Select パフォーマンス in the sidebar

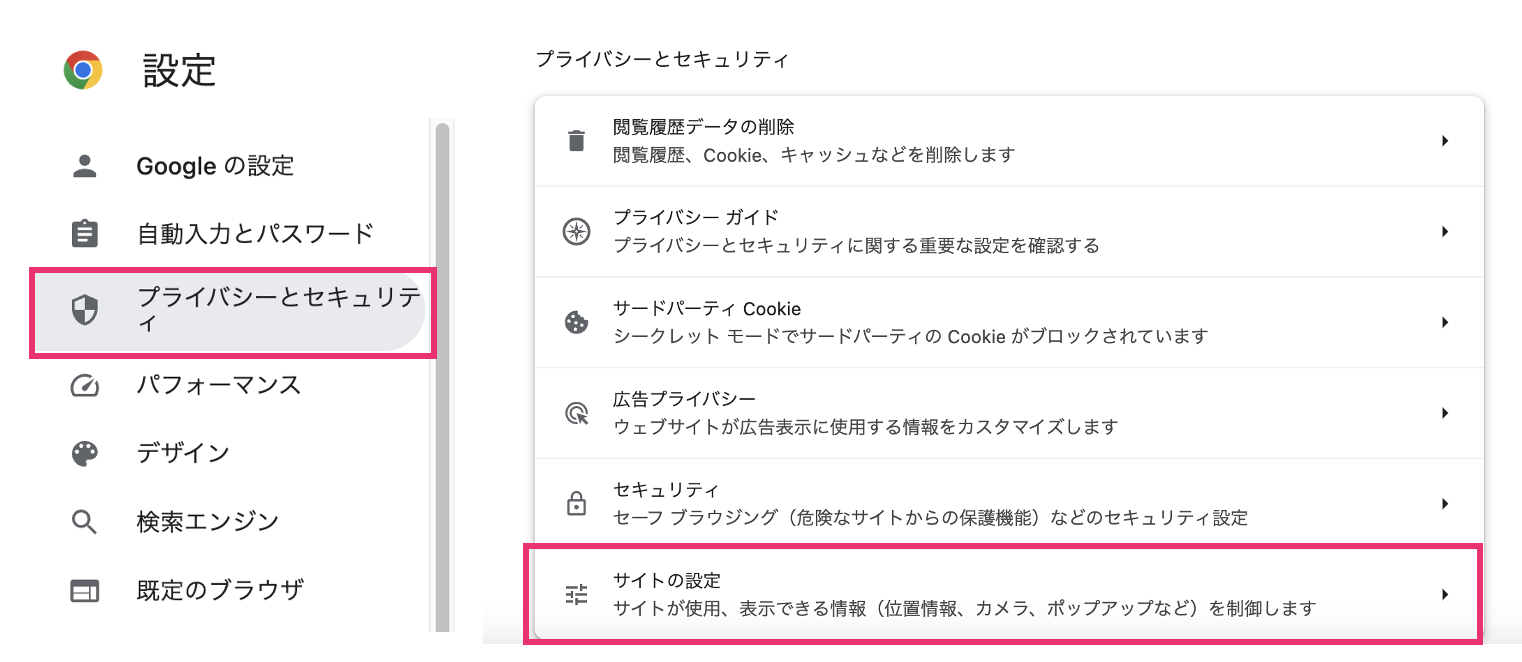coord(219,385)
